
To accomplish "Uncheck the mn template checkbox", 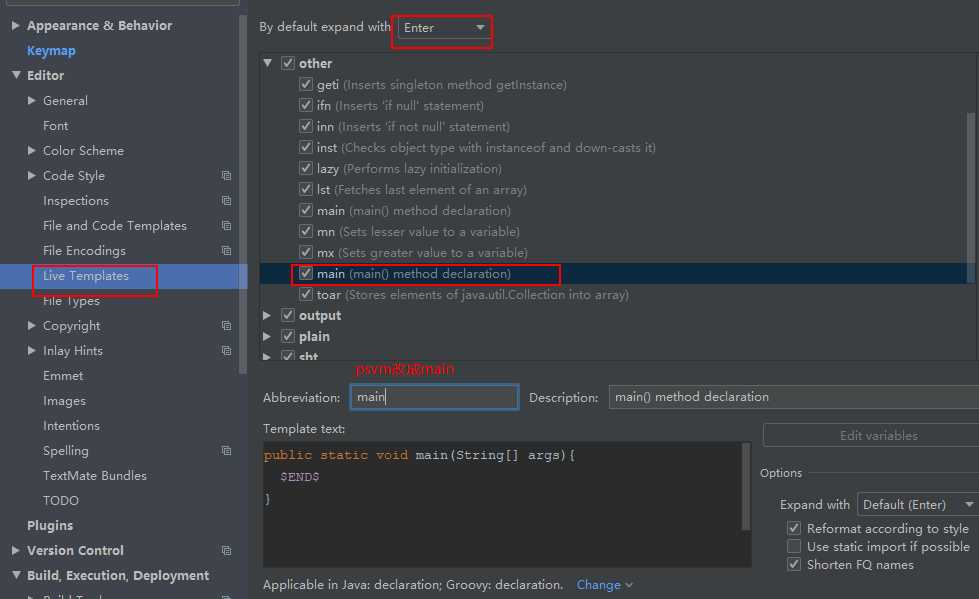I will [x=306, y=231].
